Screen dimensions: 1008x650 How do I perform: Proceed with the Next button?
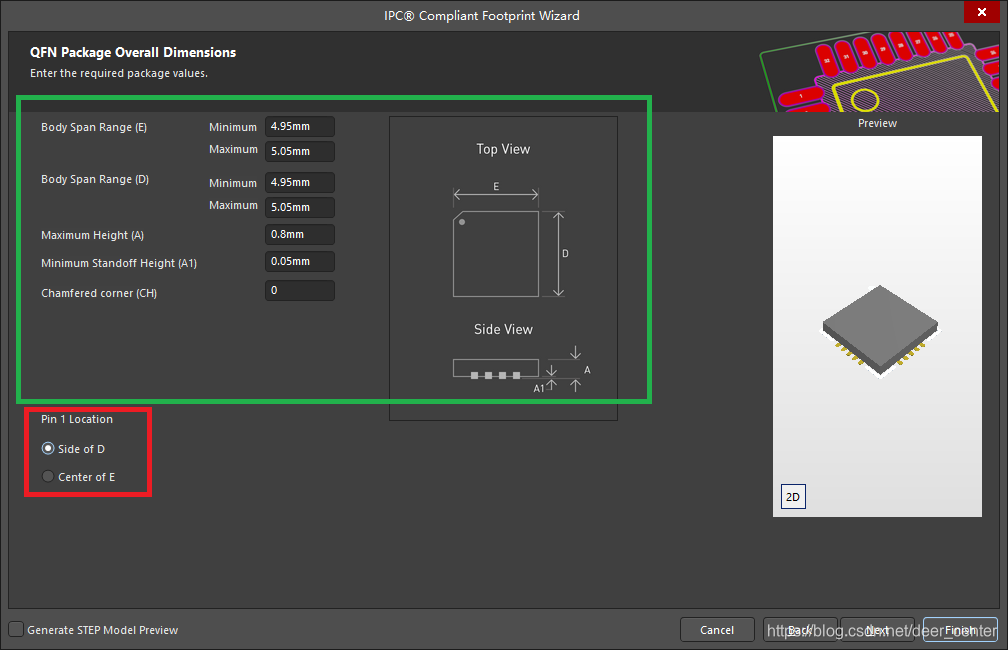tap(877, 630)
